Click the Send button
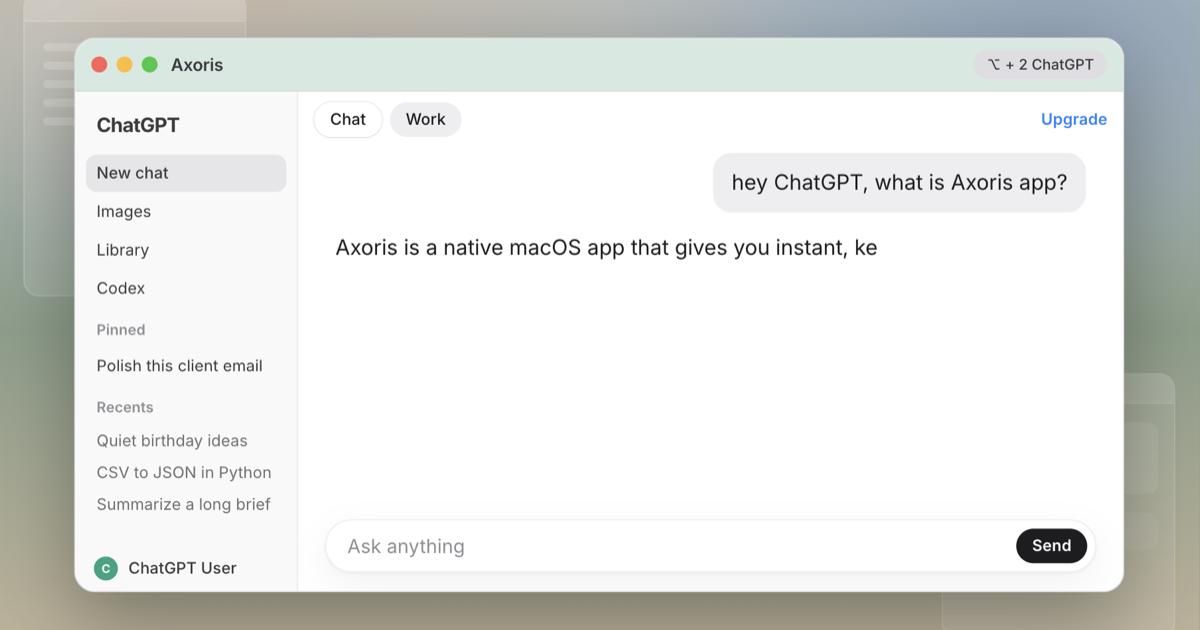 (1051, 546)
